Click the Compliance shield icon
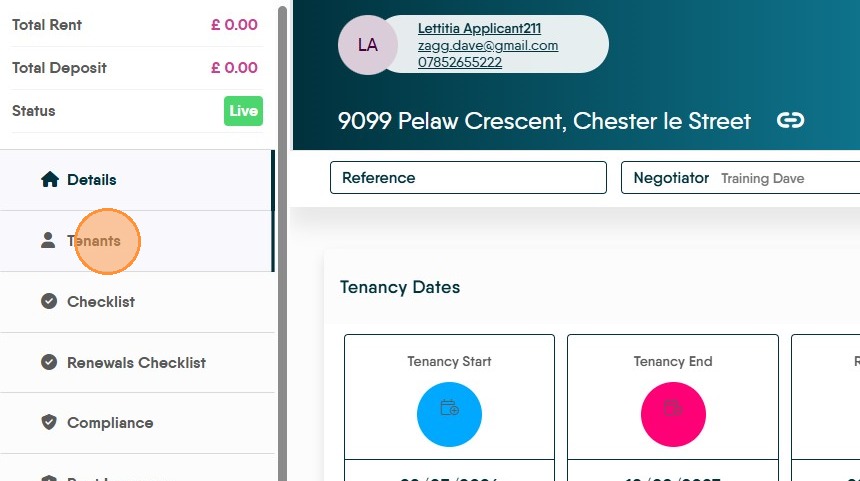The image size is (860, 481). 48,423
